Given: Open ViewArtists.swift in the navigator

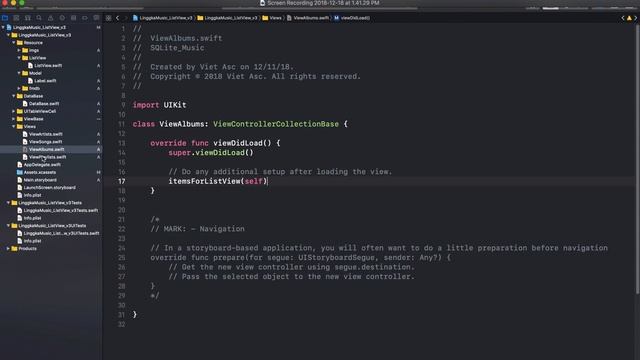Looking at the screenshot, I should pyautogui.click(x=46, y=134).
